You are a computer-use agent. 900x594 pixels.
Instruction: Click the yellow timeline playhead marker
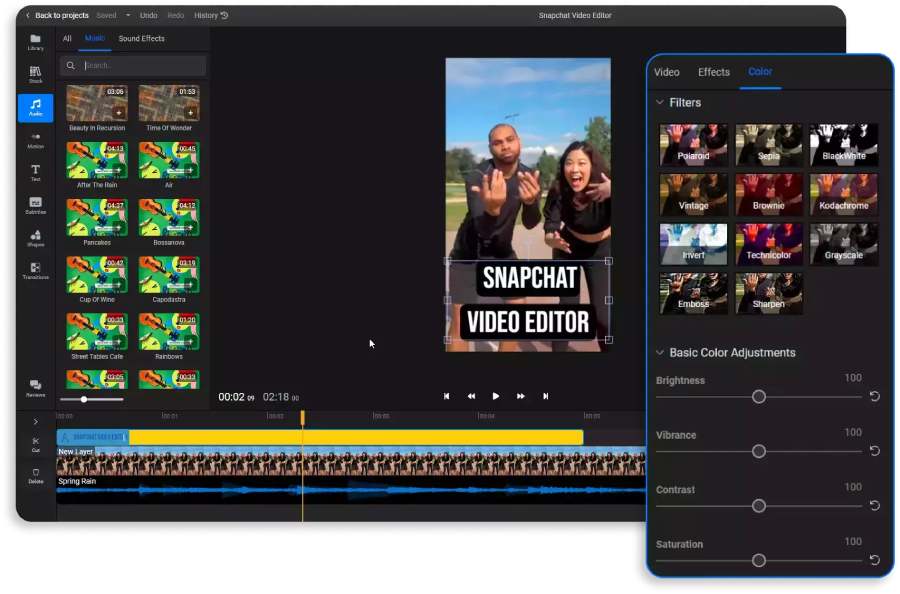pos(302,418)
